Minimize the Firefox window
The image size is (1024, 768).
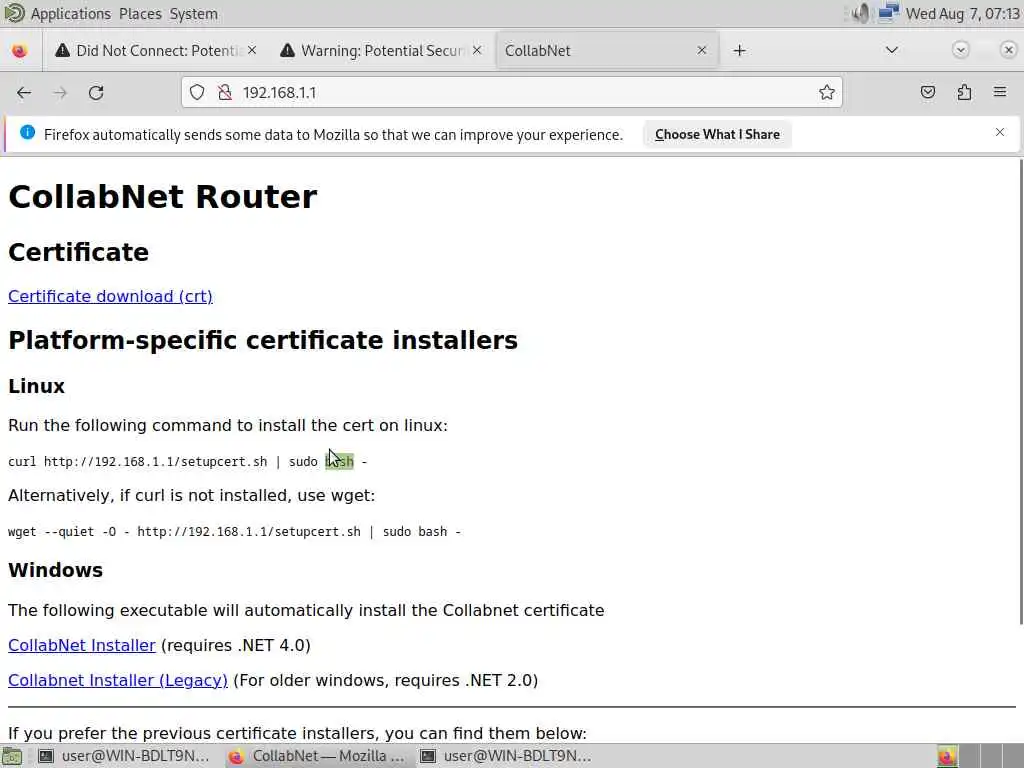pyautogui.click(x=960, y=50)
